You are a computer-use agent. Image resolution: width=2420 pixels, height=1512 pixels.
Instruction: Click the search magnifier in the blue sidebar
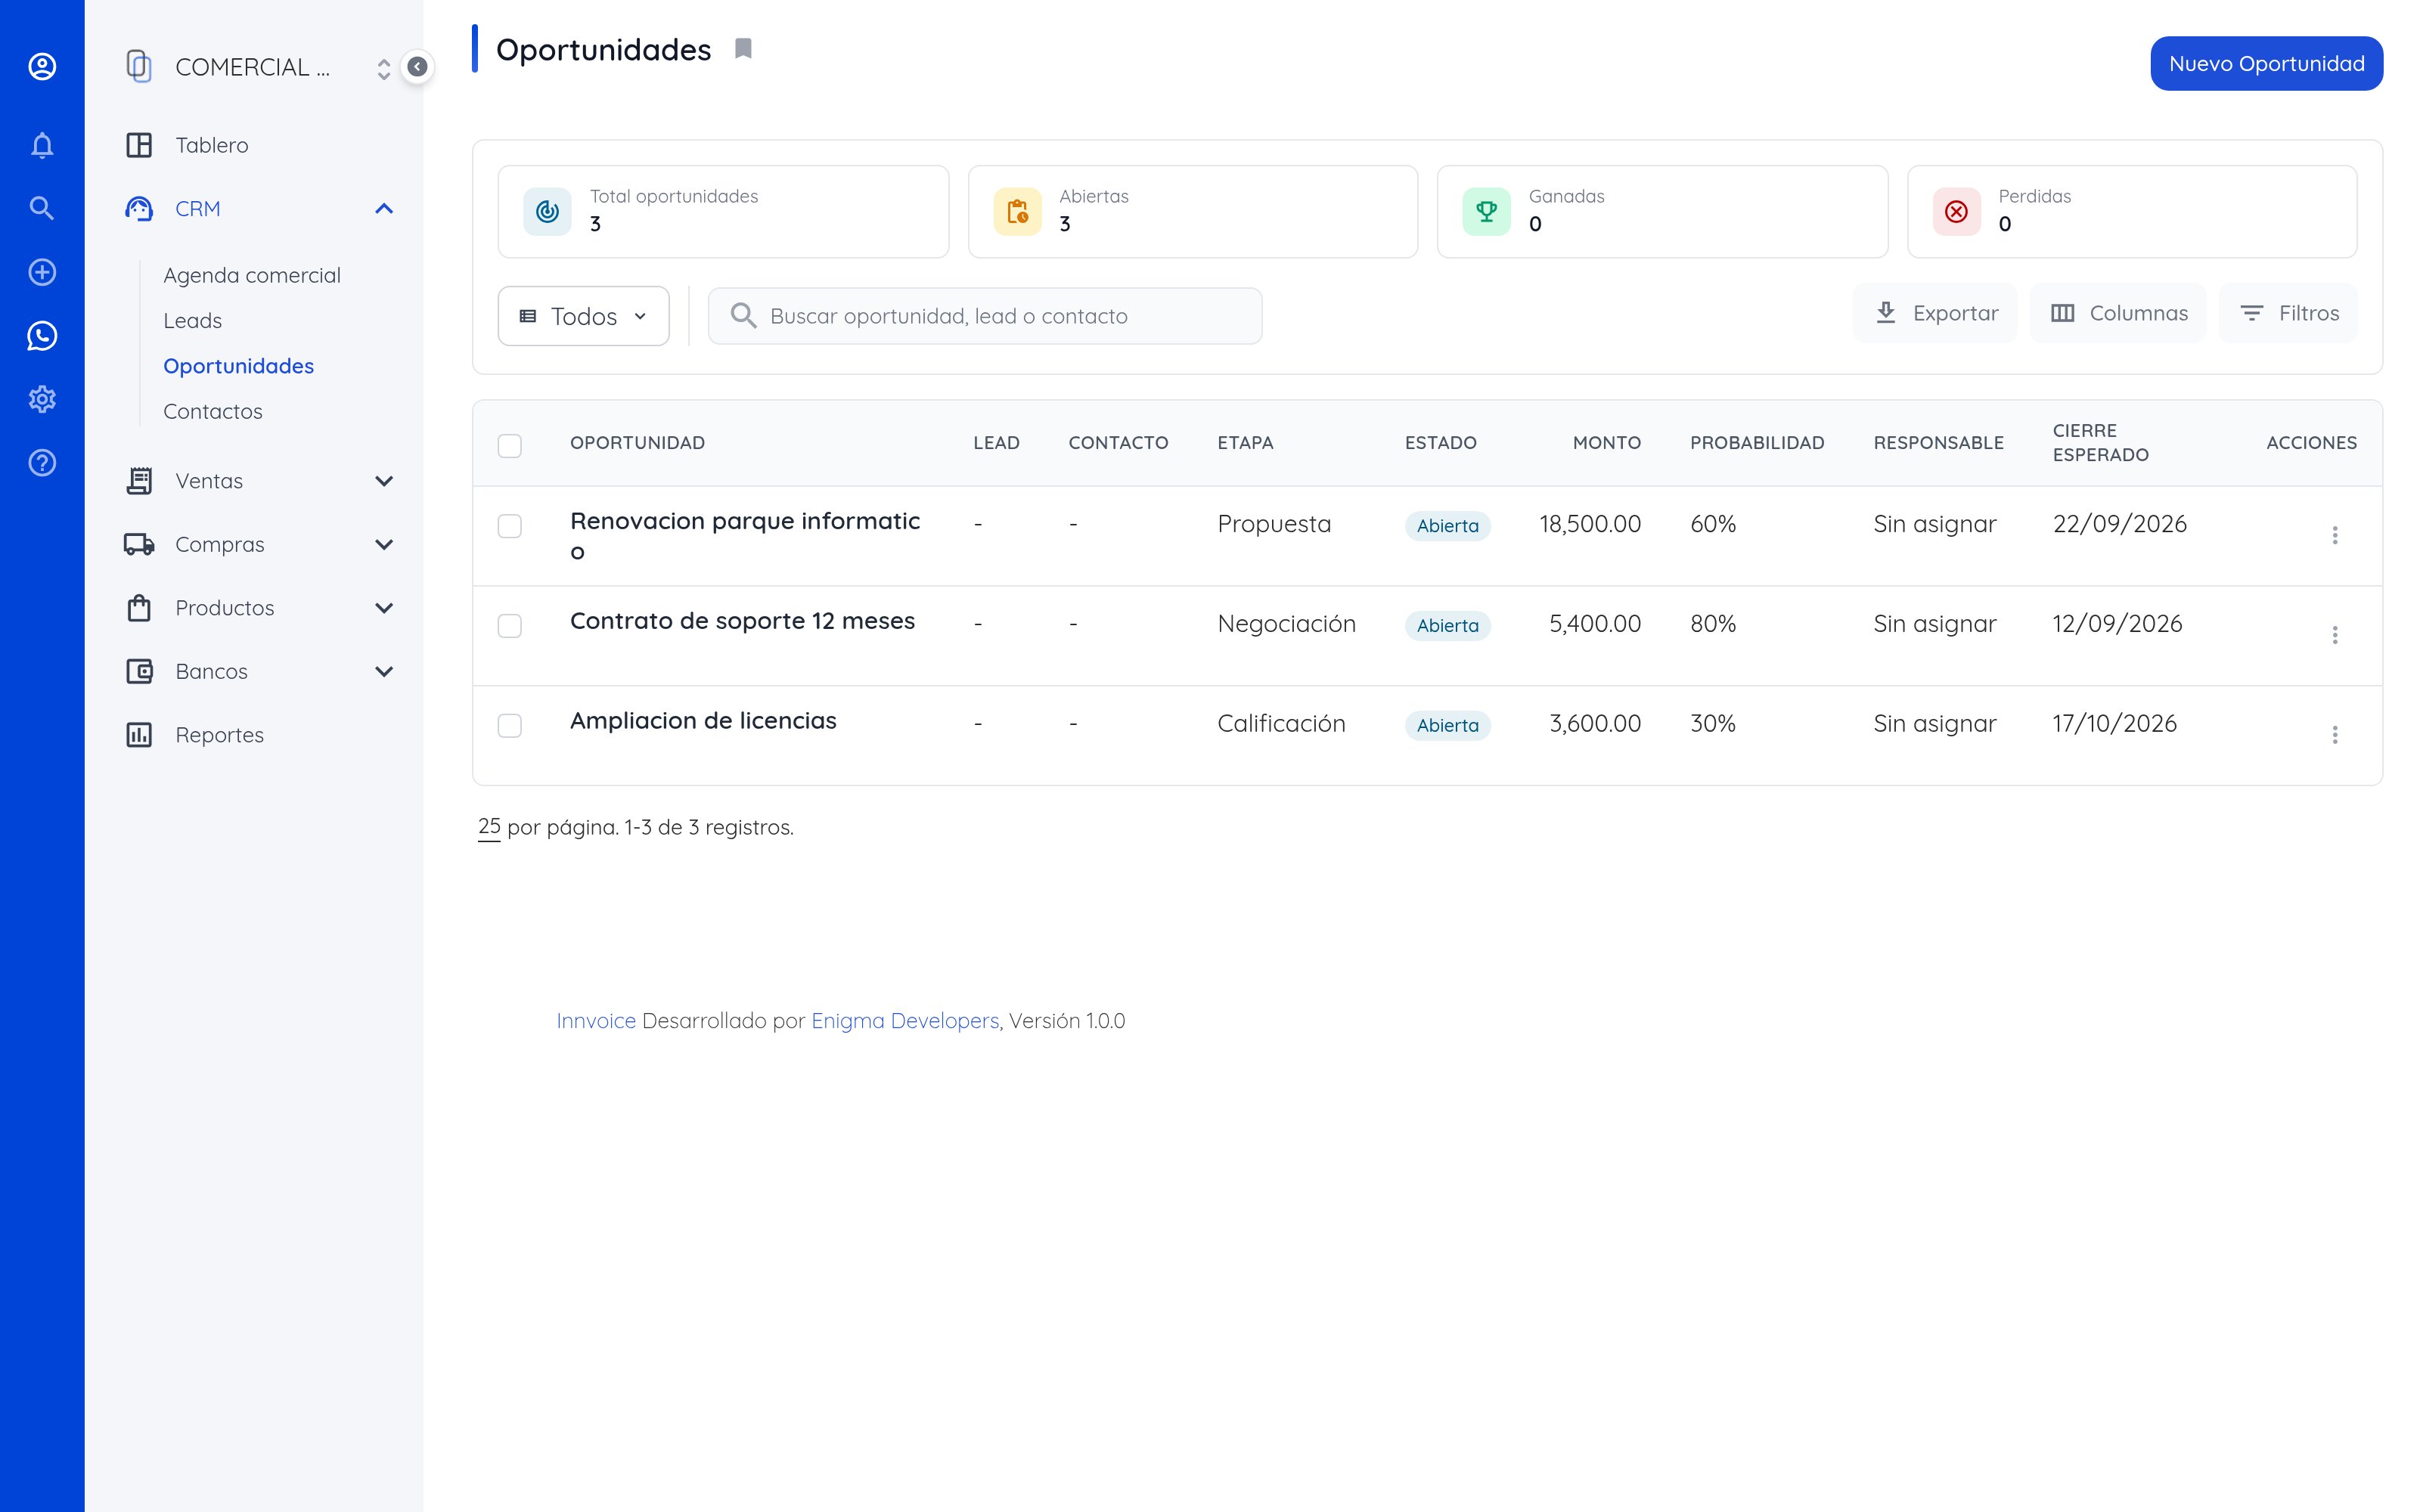[x=42, y=208]
